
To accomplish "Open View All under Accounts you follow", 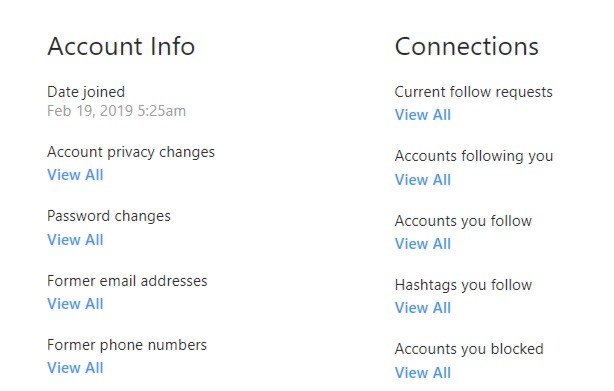I will click(x=423, y=244).
